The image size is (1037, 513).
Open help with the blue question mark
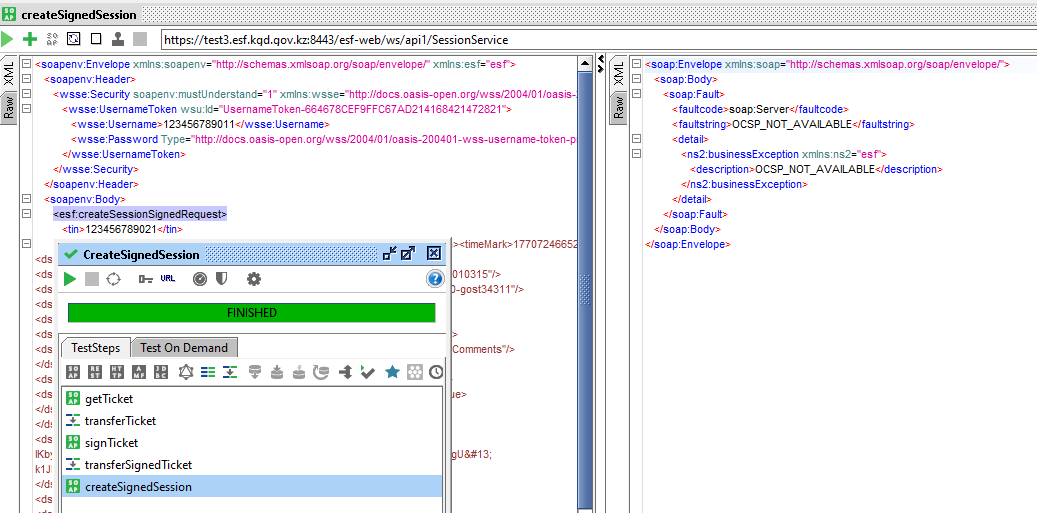pyautogui.click(x=435, y=279)
